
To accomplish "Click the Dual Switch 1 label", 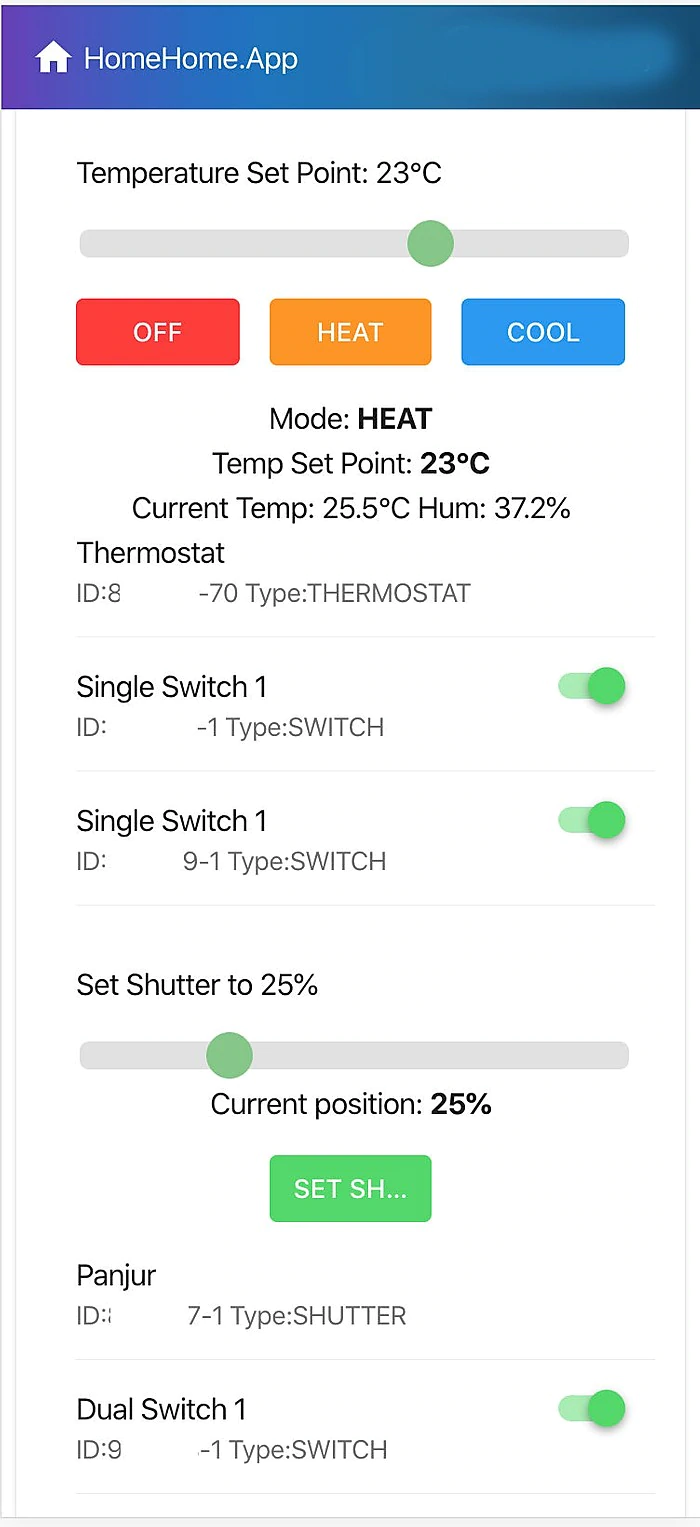I will tap(161, 1410).
